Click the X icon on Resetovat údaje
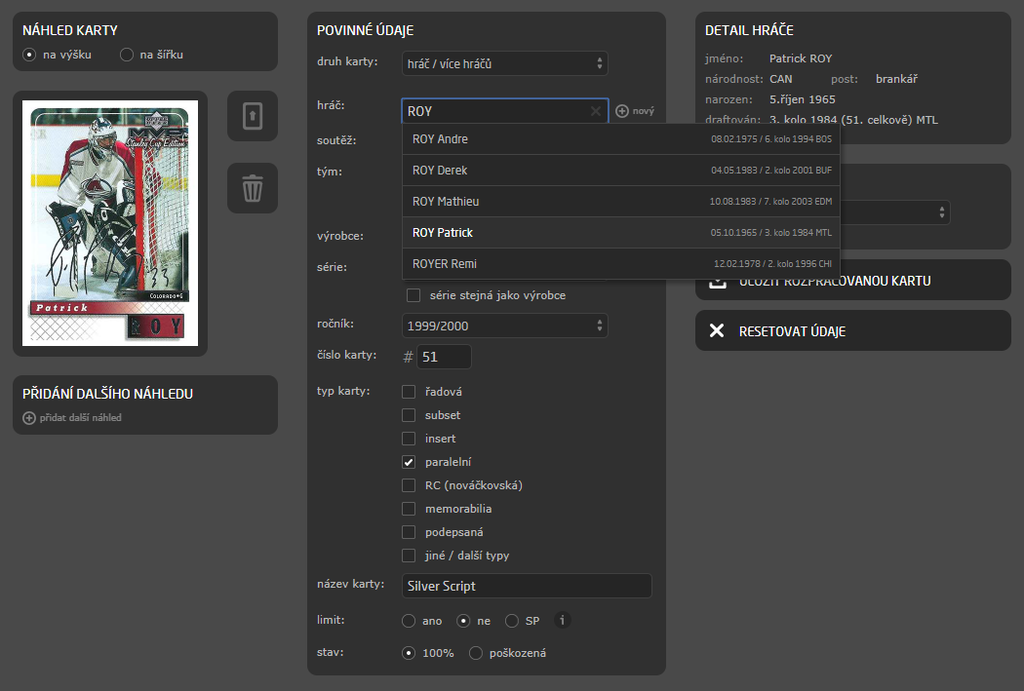This screenshot has width=1024, height=691. (x=716, y=330)
